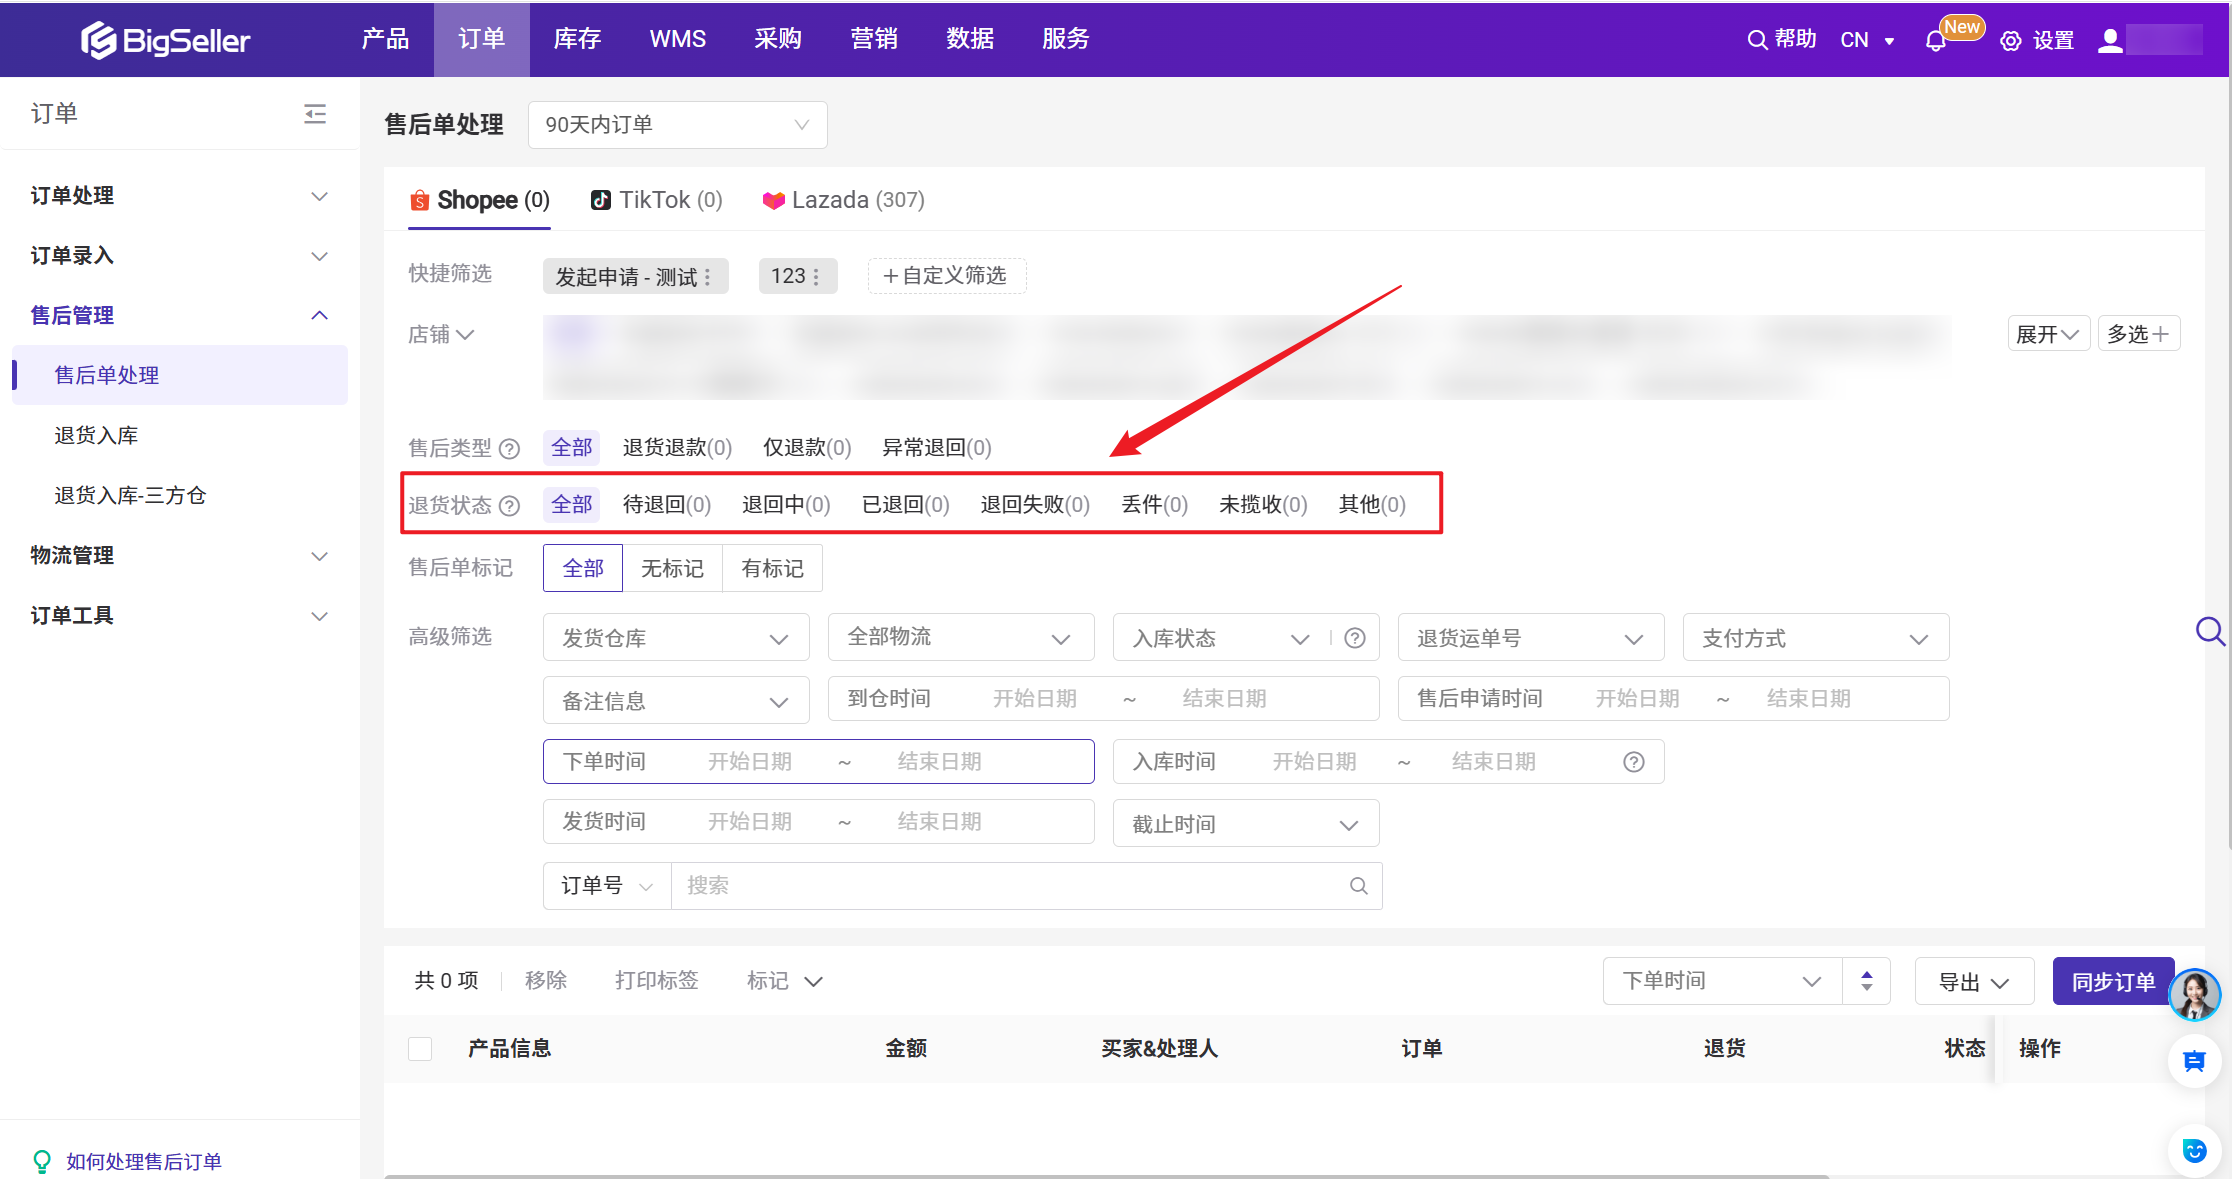Click the search magnifier in order search box
Image resolution: width=2232 pixels, height=1179 pixels.
click(x=1358, y=886)
